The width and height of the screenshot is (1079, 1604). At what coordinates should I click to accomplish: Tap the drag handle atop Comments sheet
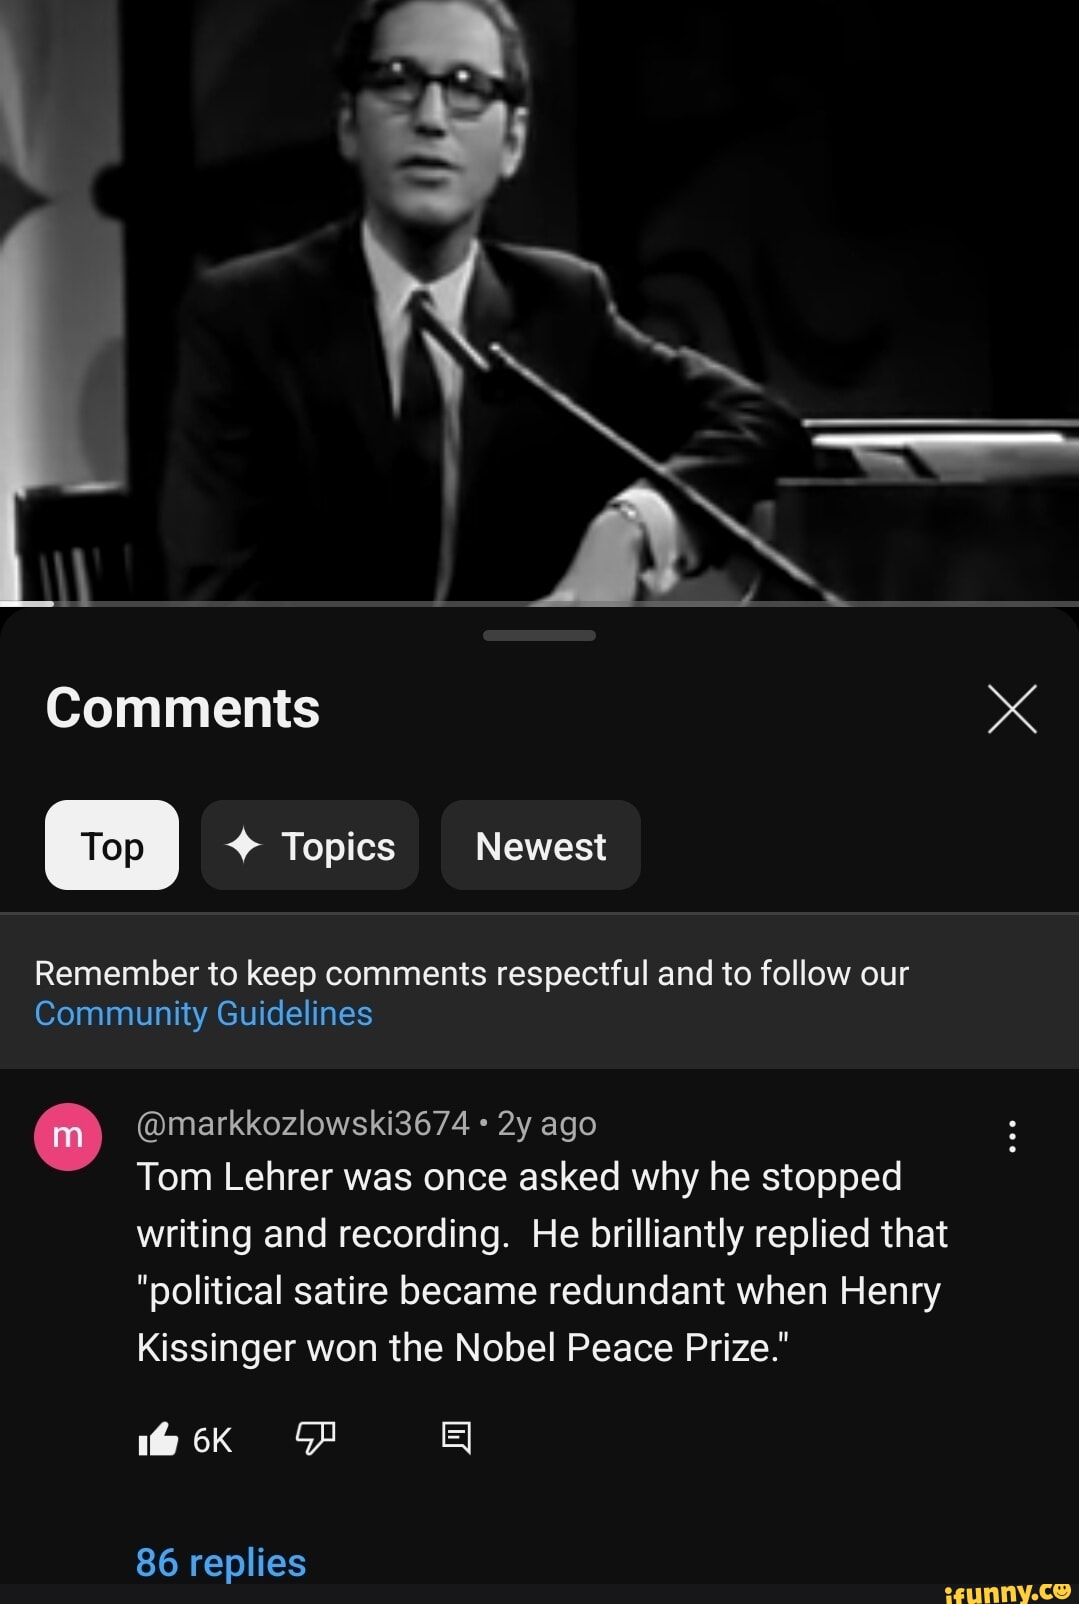point(539,635)
